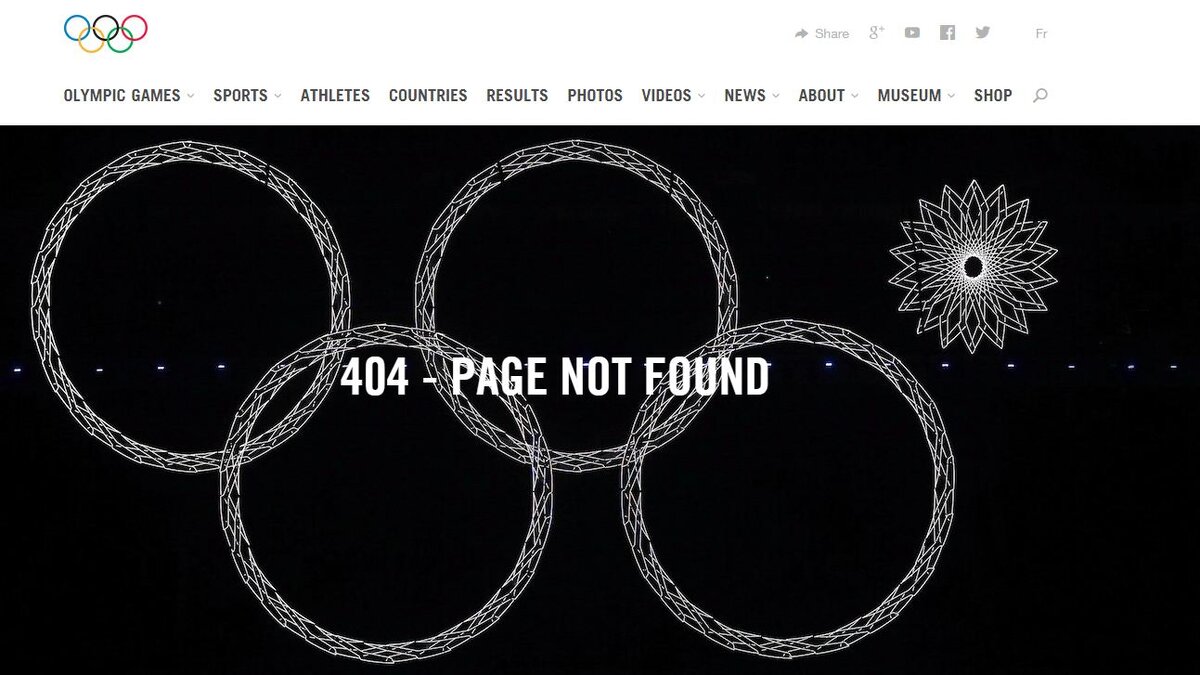Viewport: 1200px width, 675px height.
Task: Expand the Sports dropdown menu
Action: coord(247,96)
